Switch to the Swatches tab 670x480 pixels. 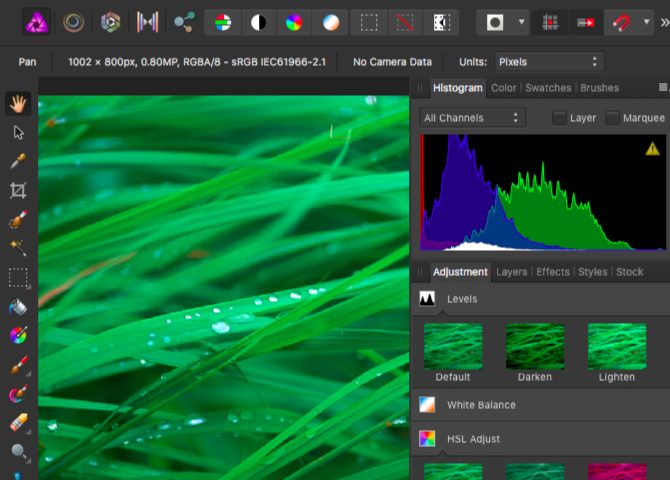click(x=548, y=88)
